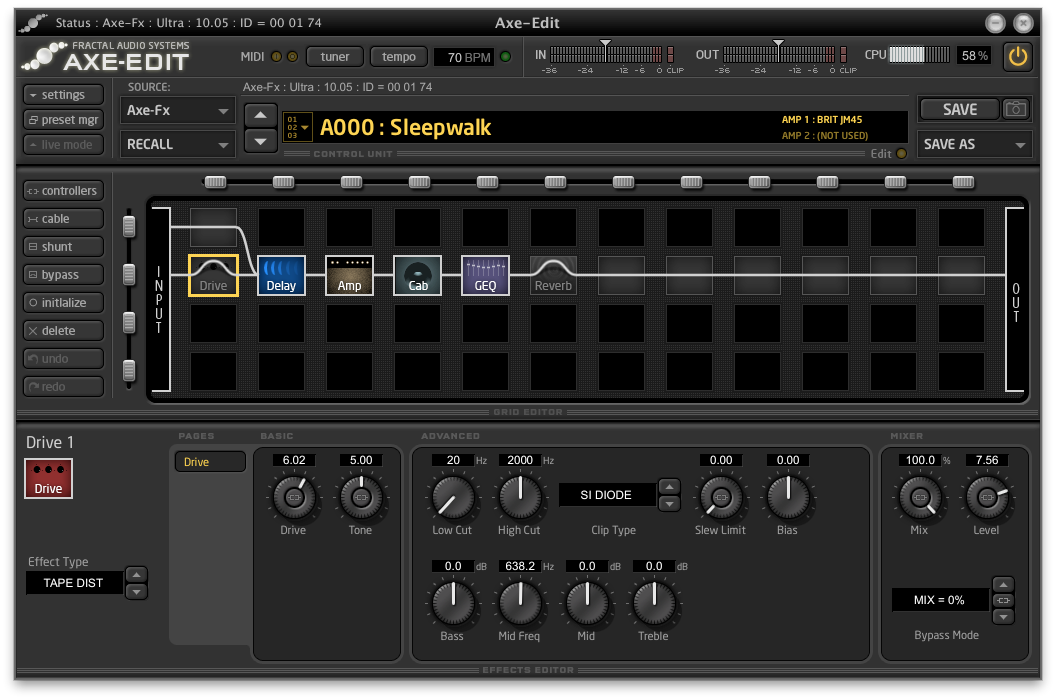The width and height of the screenshot is (1056, 700).
Task: Click the Mid Freq knob
Action: point(520,603)
